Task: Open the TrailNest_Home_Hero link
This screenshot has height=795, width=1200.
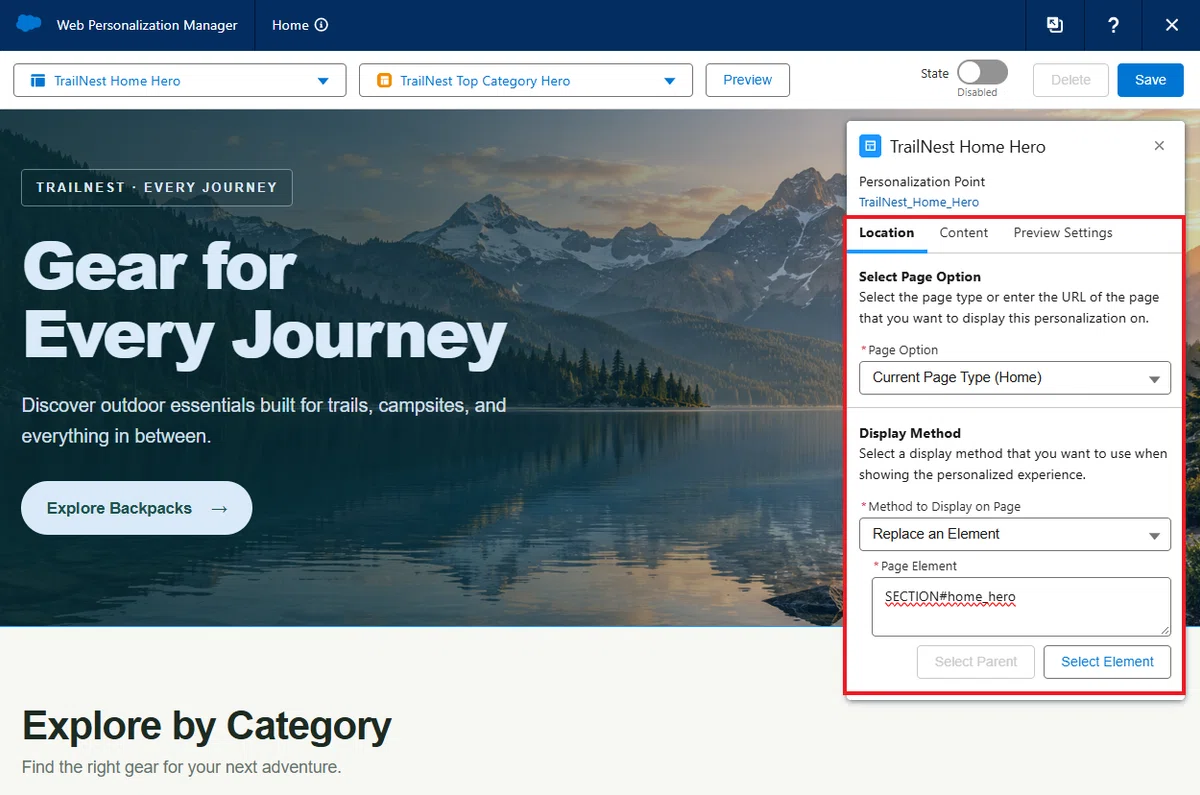Action: coord(919,202)
